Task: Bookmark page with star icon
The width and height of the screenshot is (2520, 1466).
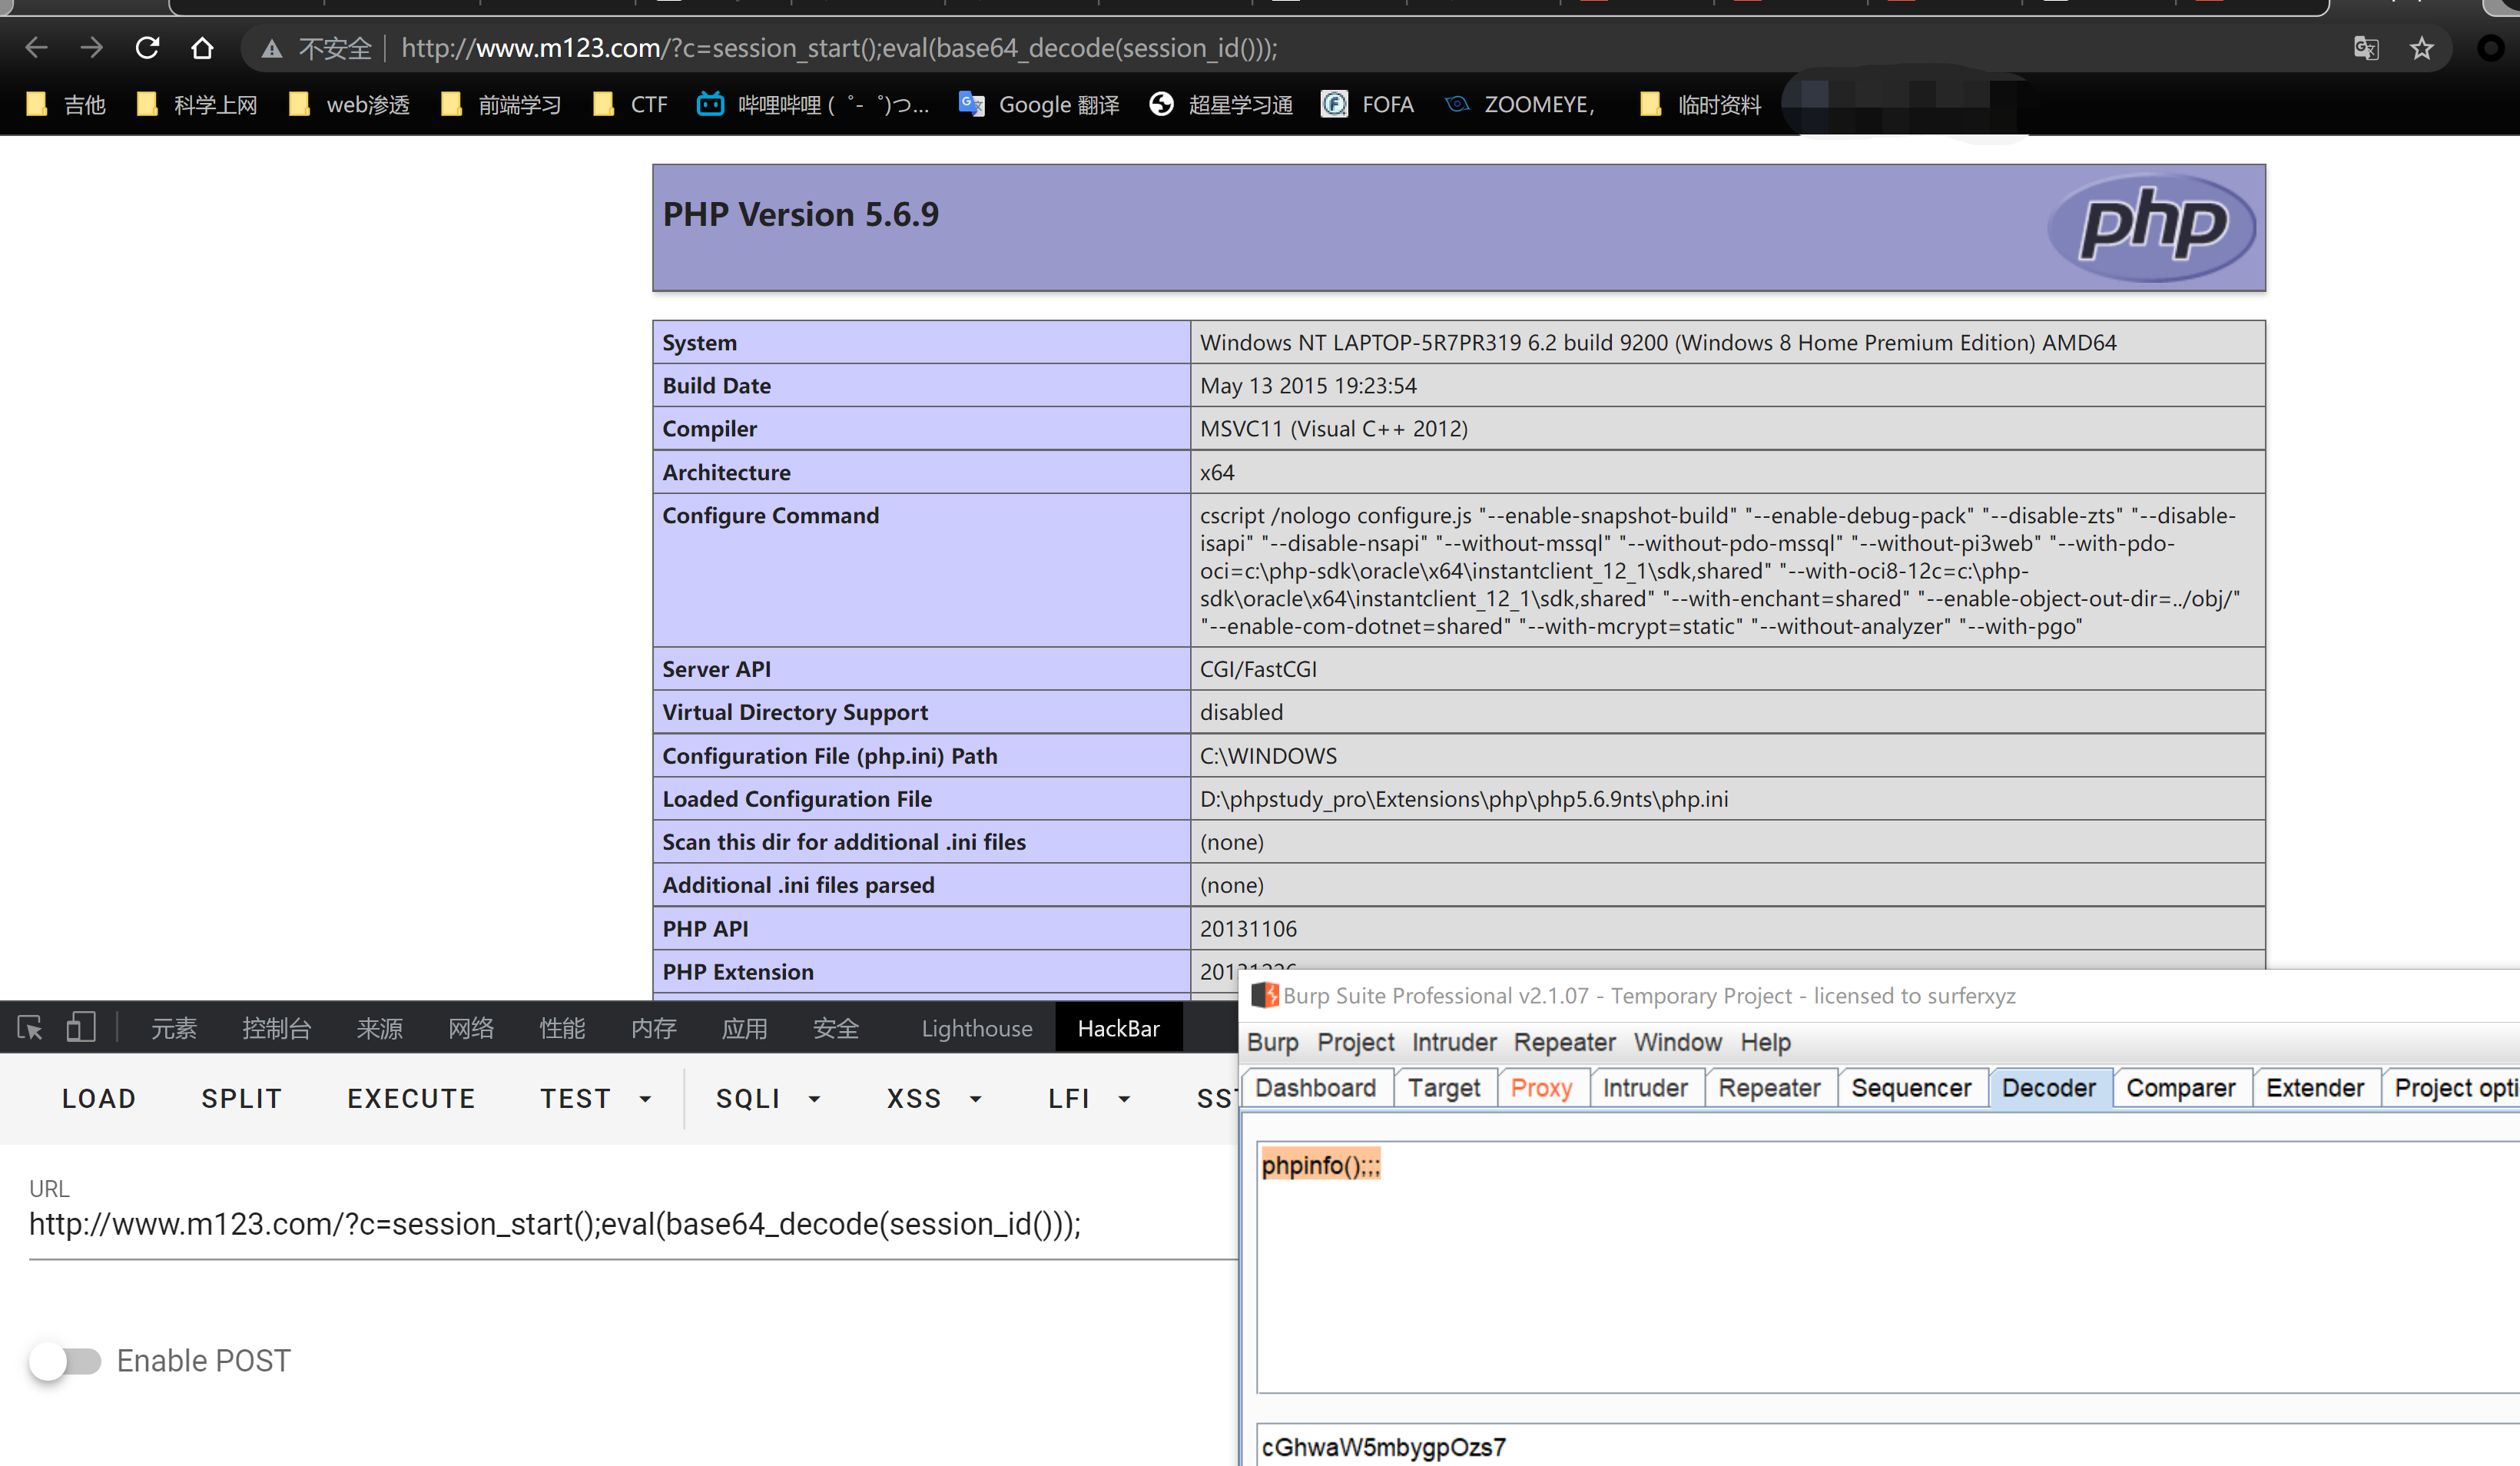Action: (2421, 48)
